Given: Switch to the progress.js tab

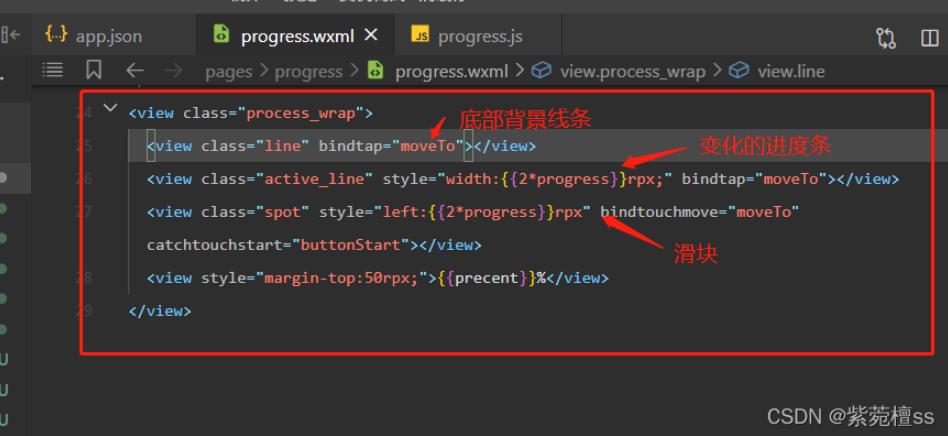Looking at the screenshot, I should (468, 36).
